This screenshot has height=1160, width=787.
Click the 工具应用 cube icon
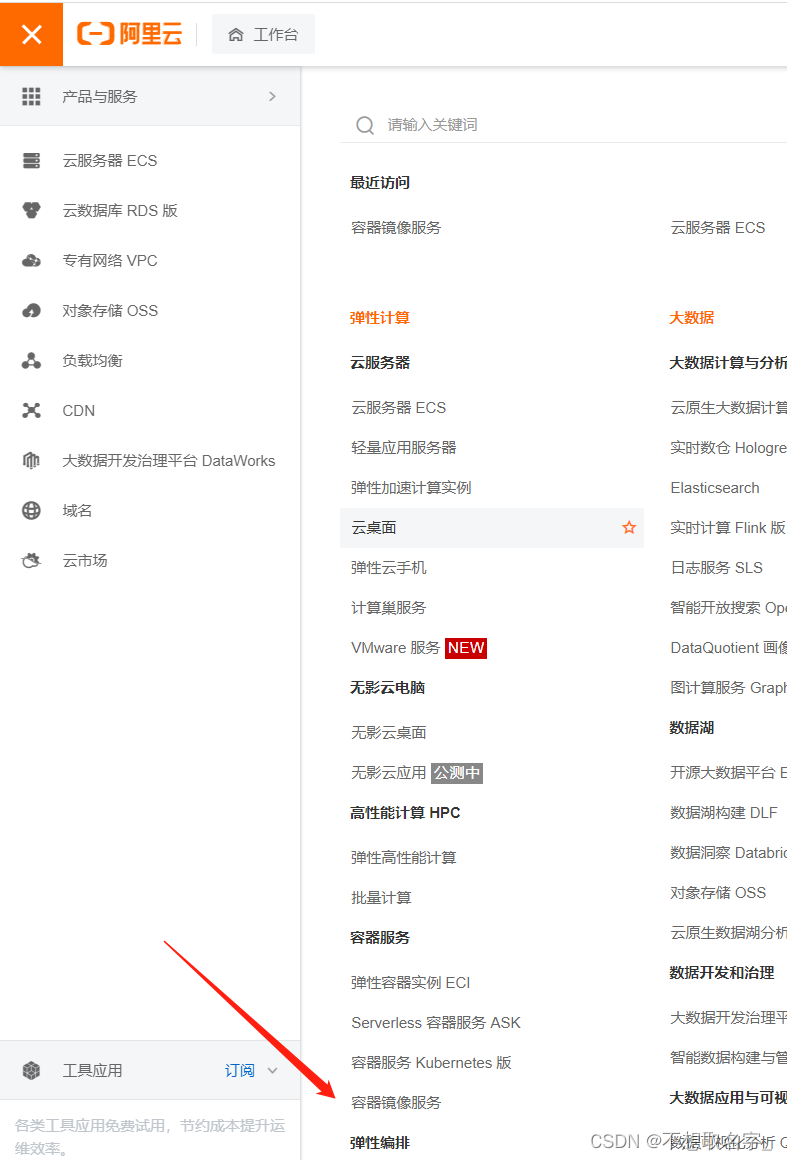tap(31, 1070)
